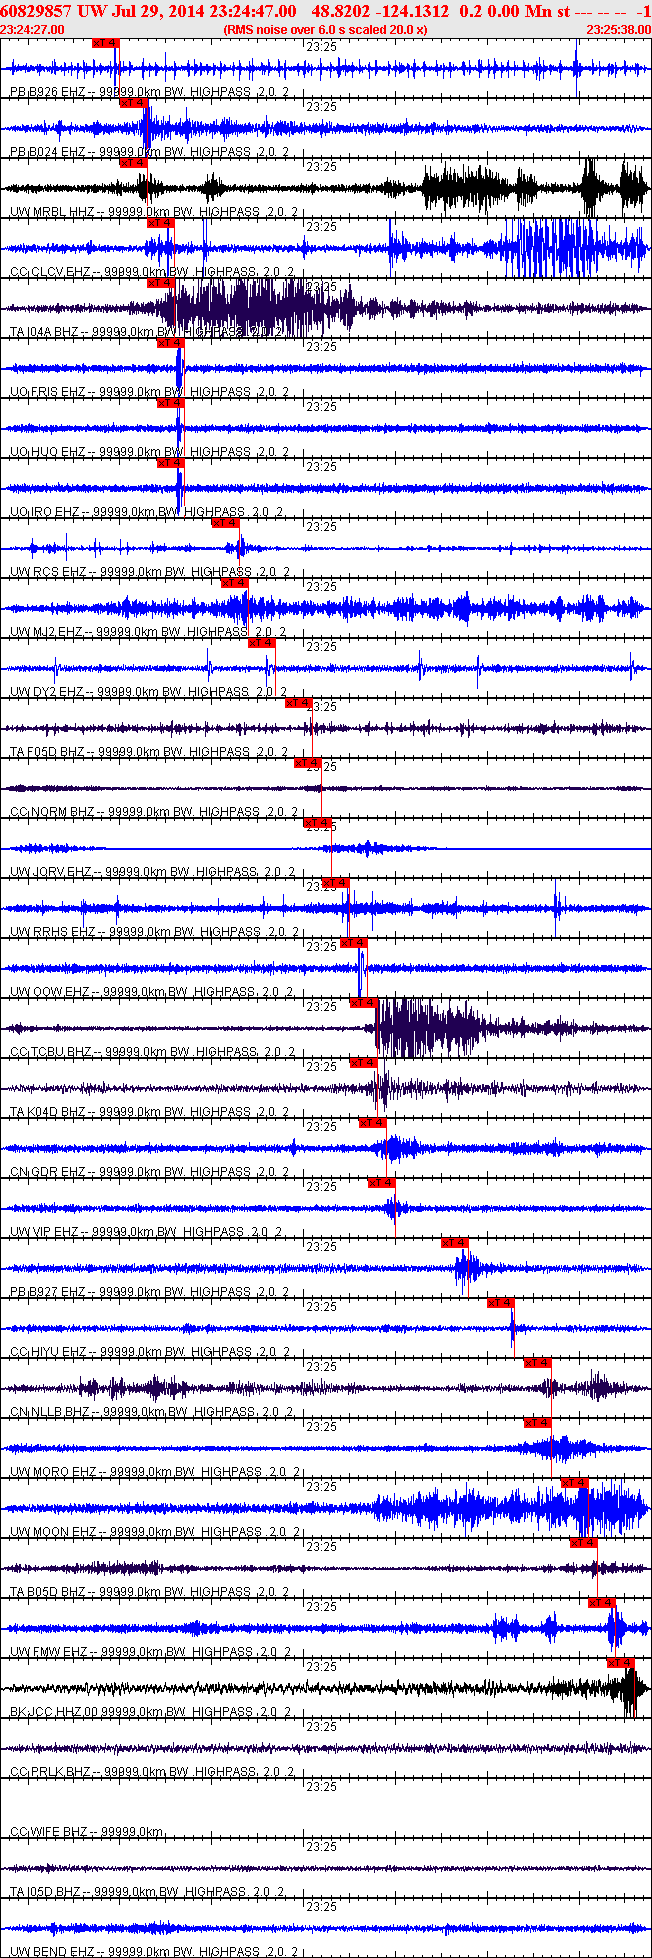
Task: Click the red pick marker above DY2 trace
Action: (261, 643)
